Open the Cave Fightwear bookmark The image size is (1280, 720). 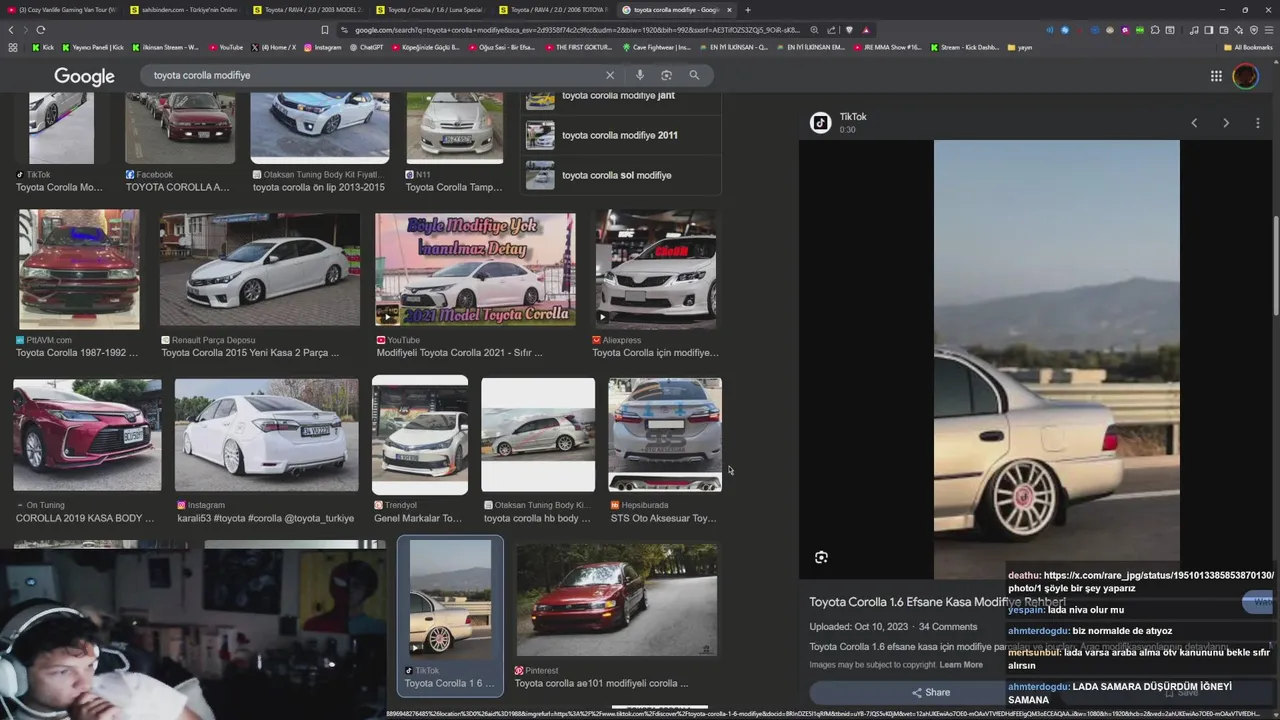coord(656,47)
